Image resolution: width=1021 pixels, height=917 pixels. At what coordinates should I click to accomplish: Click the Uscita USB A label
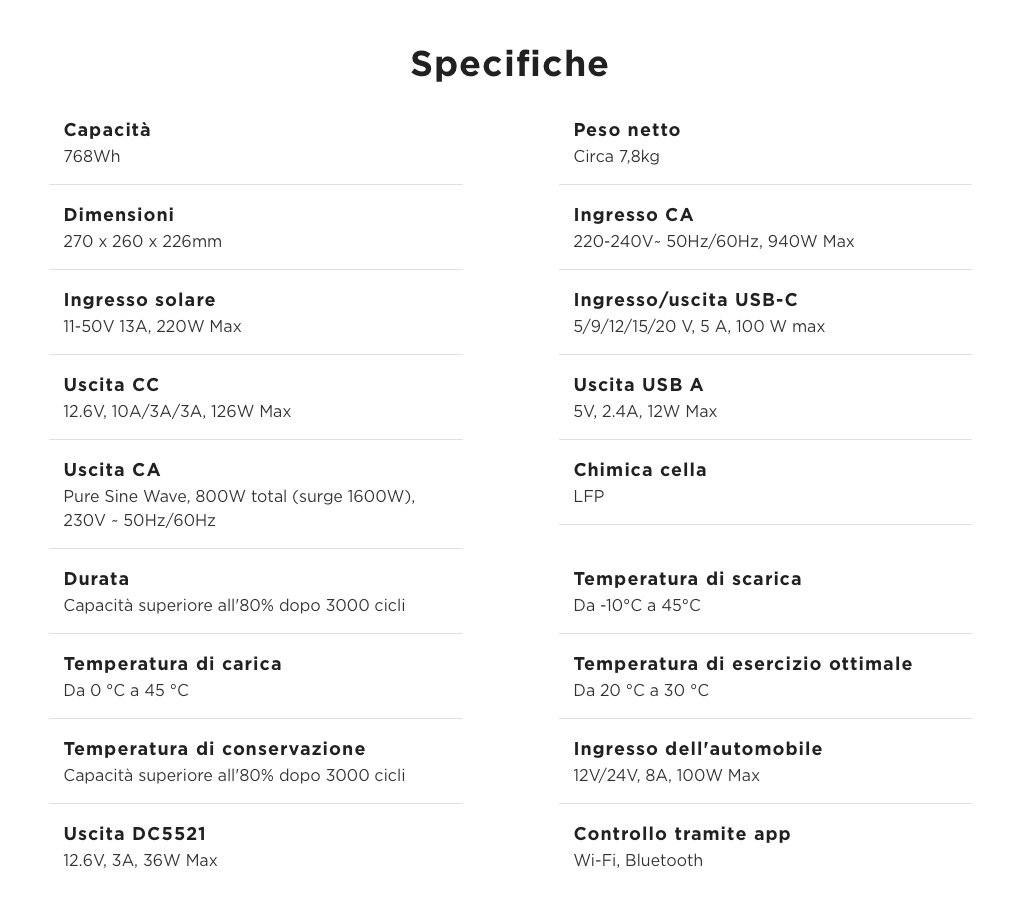point(639,385)
